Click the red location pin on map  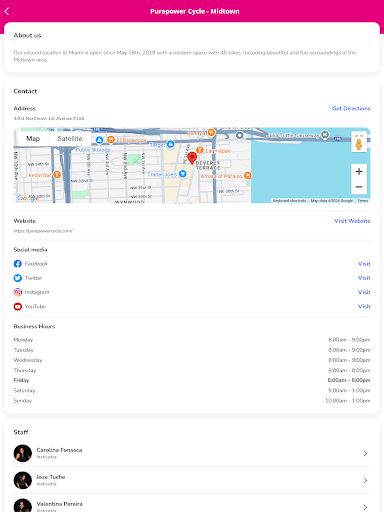(192, 158)
